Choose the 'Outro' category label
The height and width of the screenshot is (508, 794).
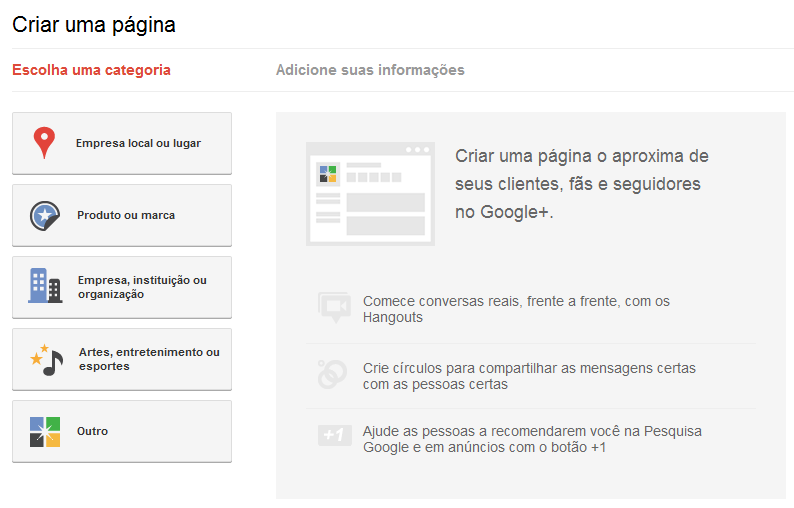[x=92, y=431]
